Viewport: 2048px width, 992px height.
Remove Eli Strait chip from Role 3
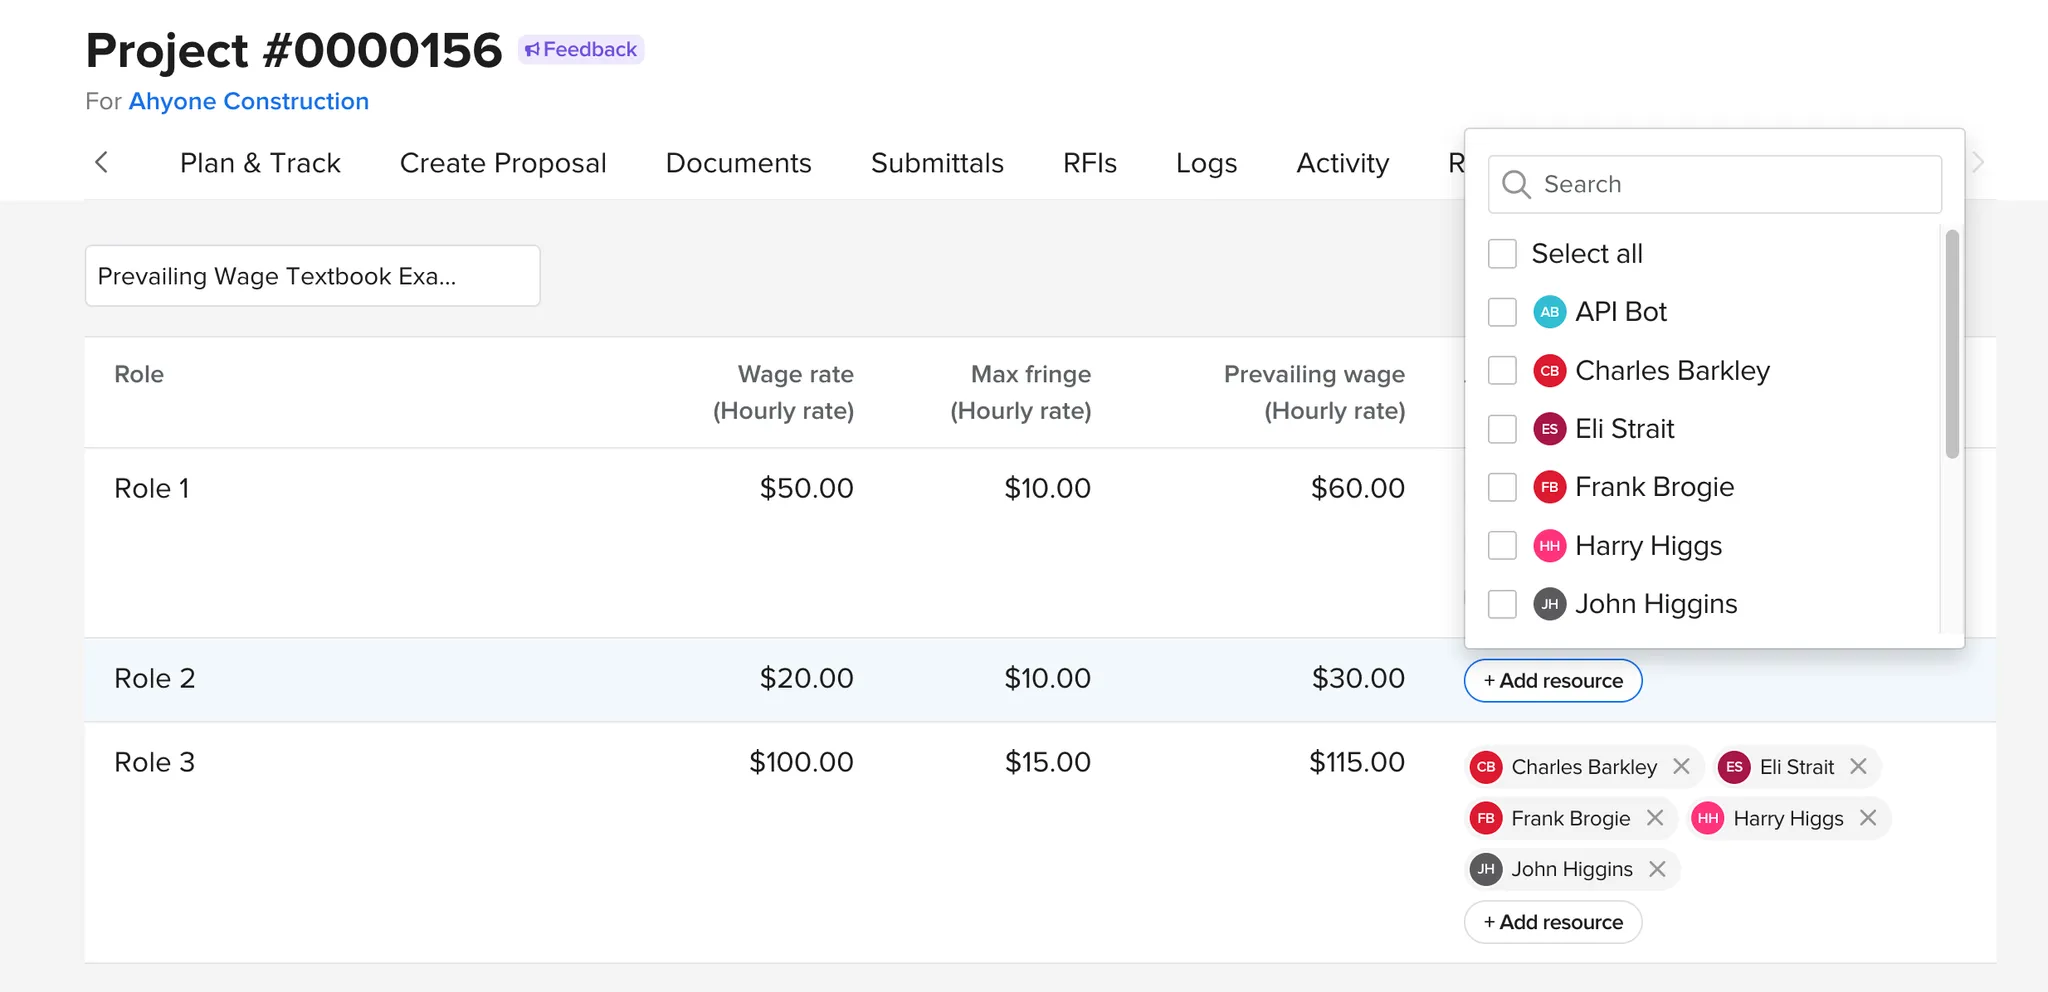1859,767
